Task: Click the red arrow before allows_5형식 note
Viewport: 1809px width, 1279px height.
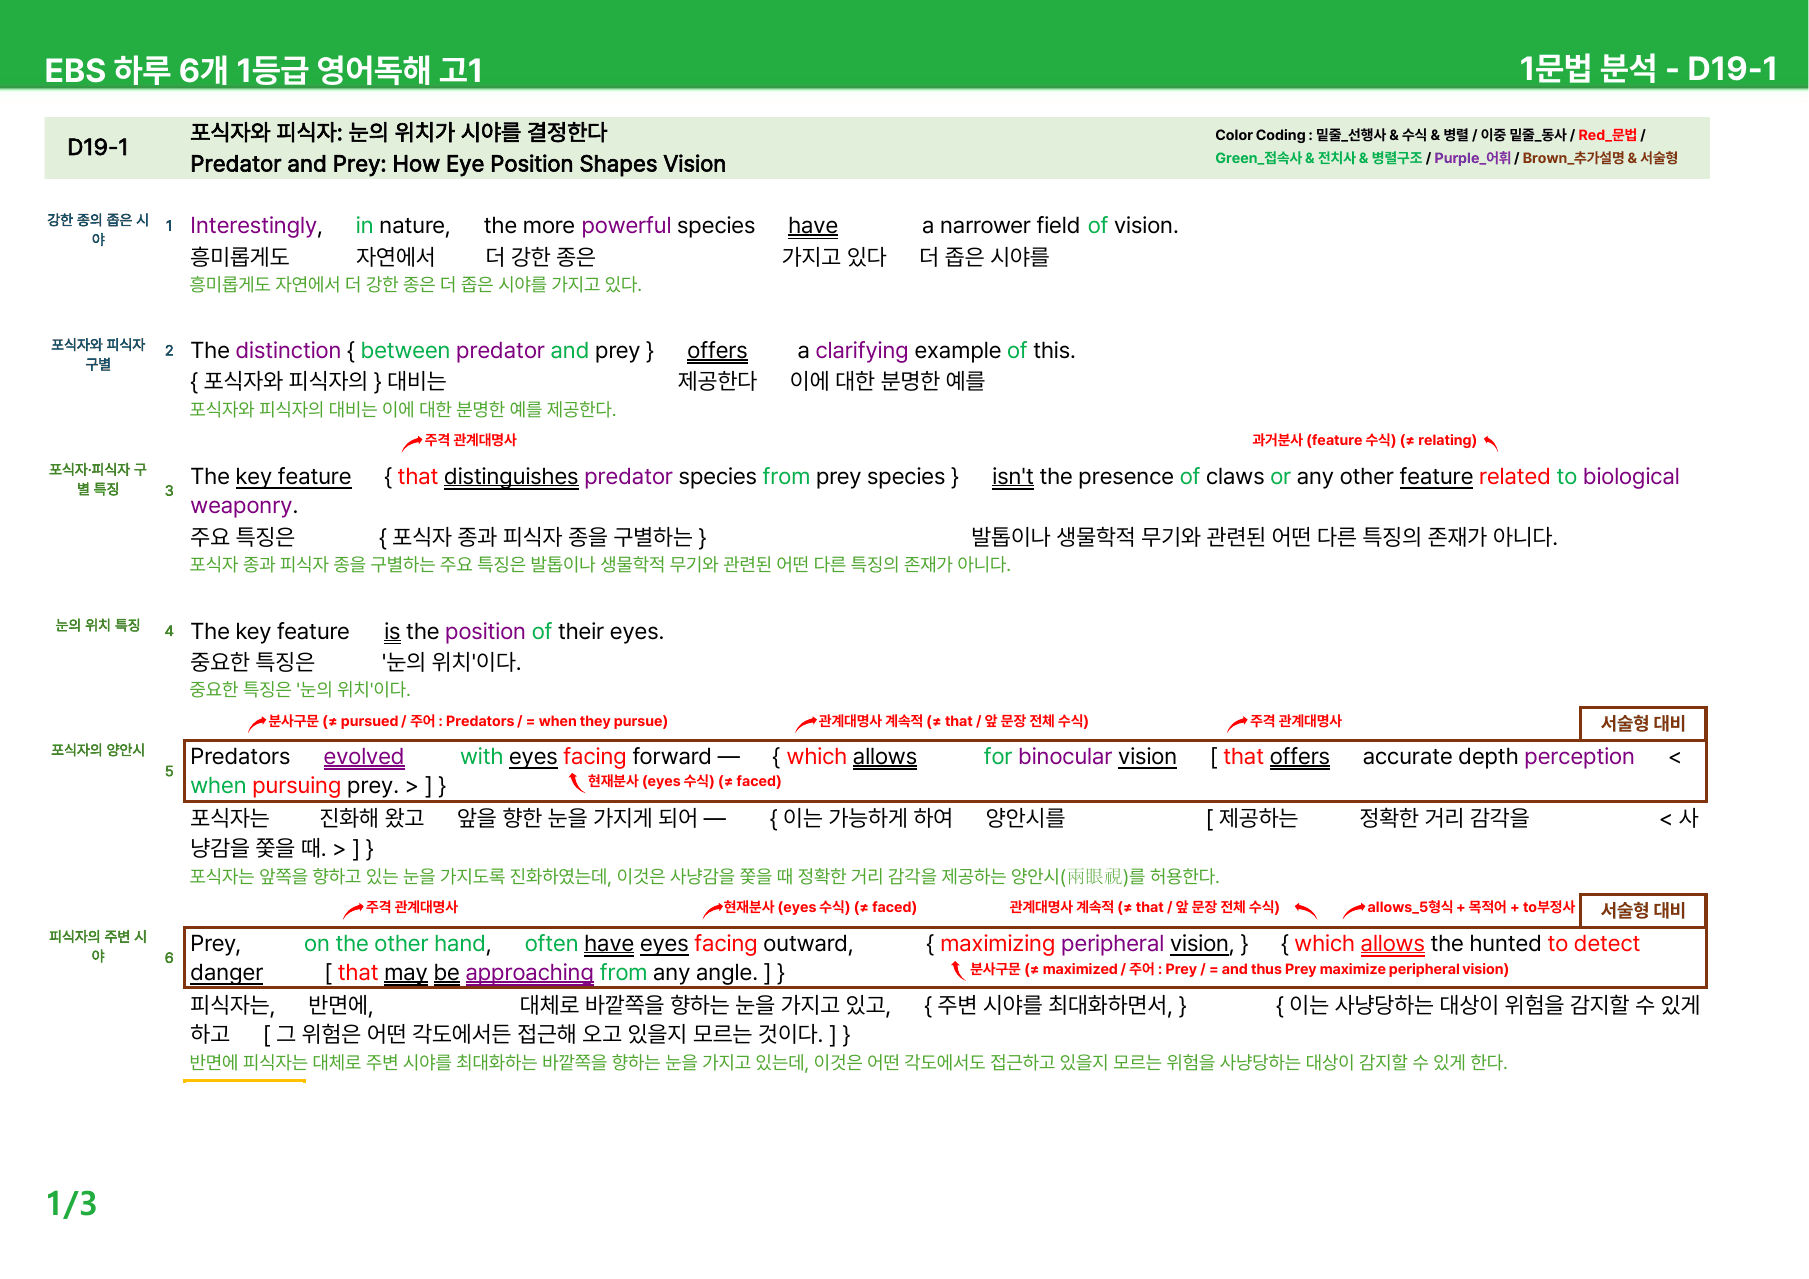Action: click(x=1354, y=909)
